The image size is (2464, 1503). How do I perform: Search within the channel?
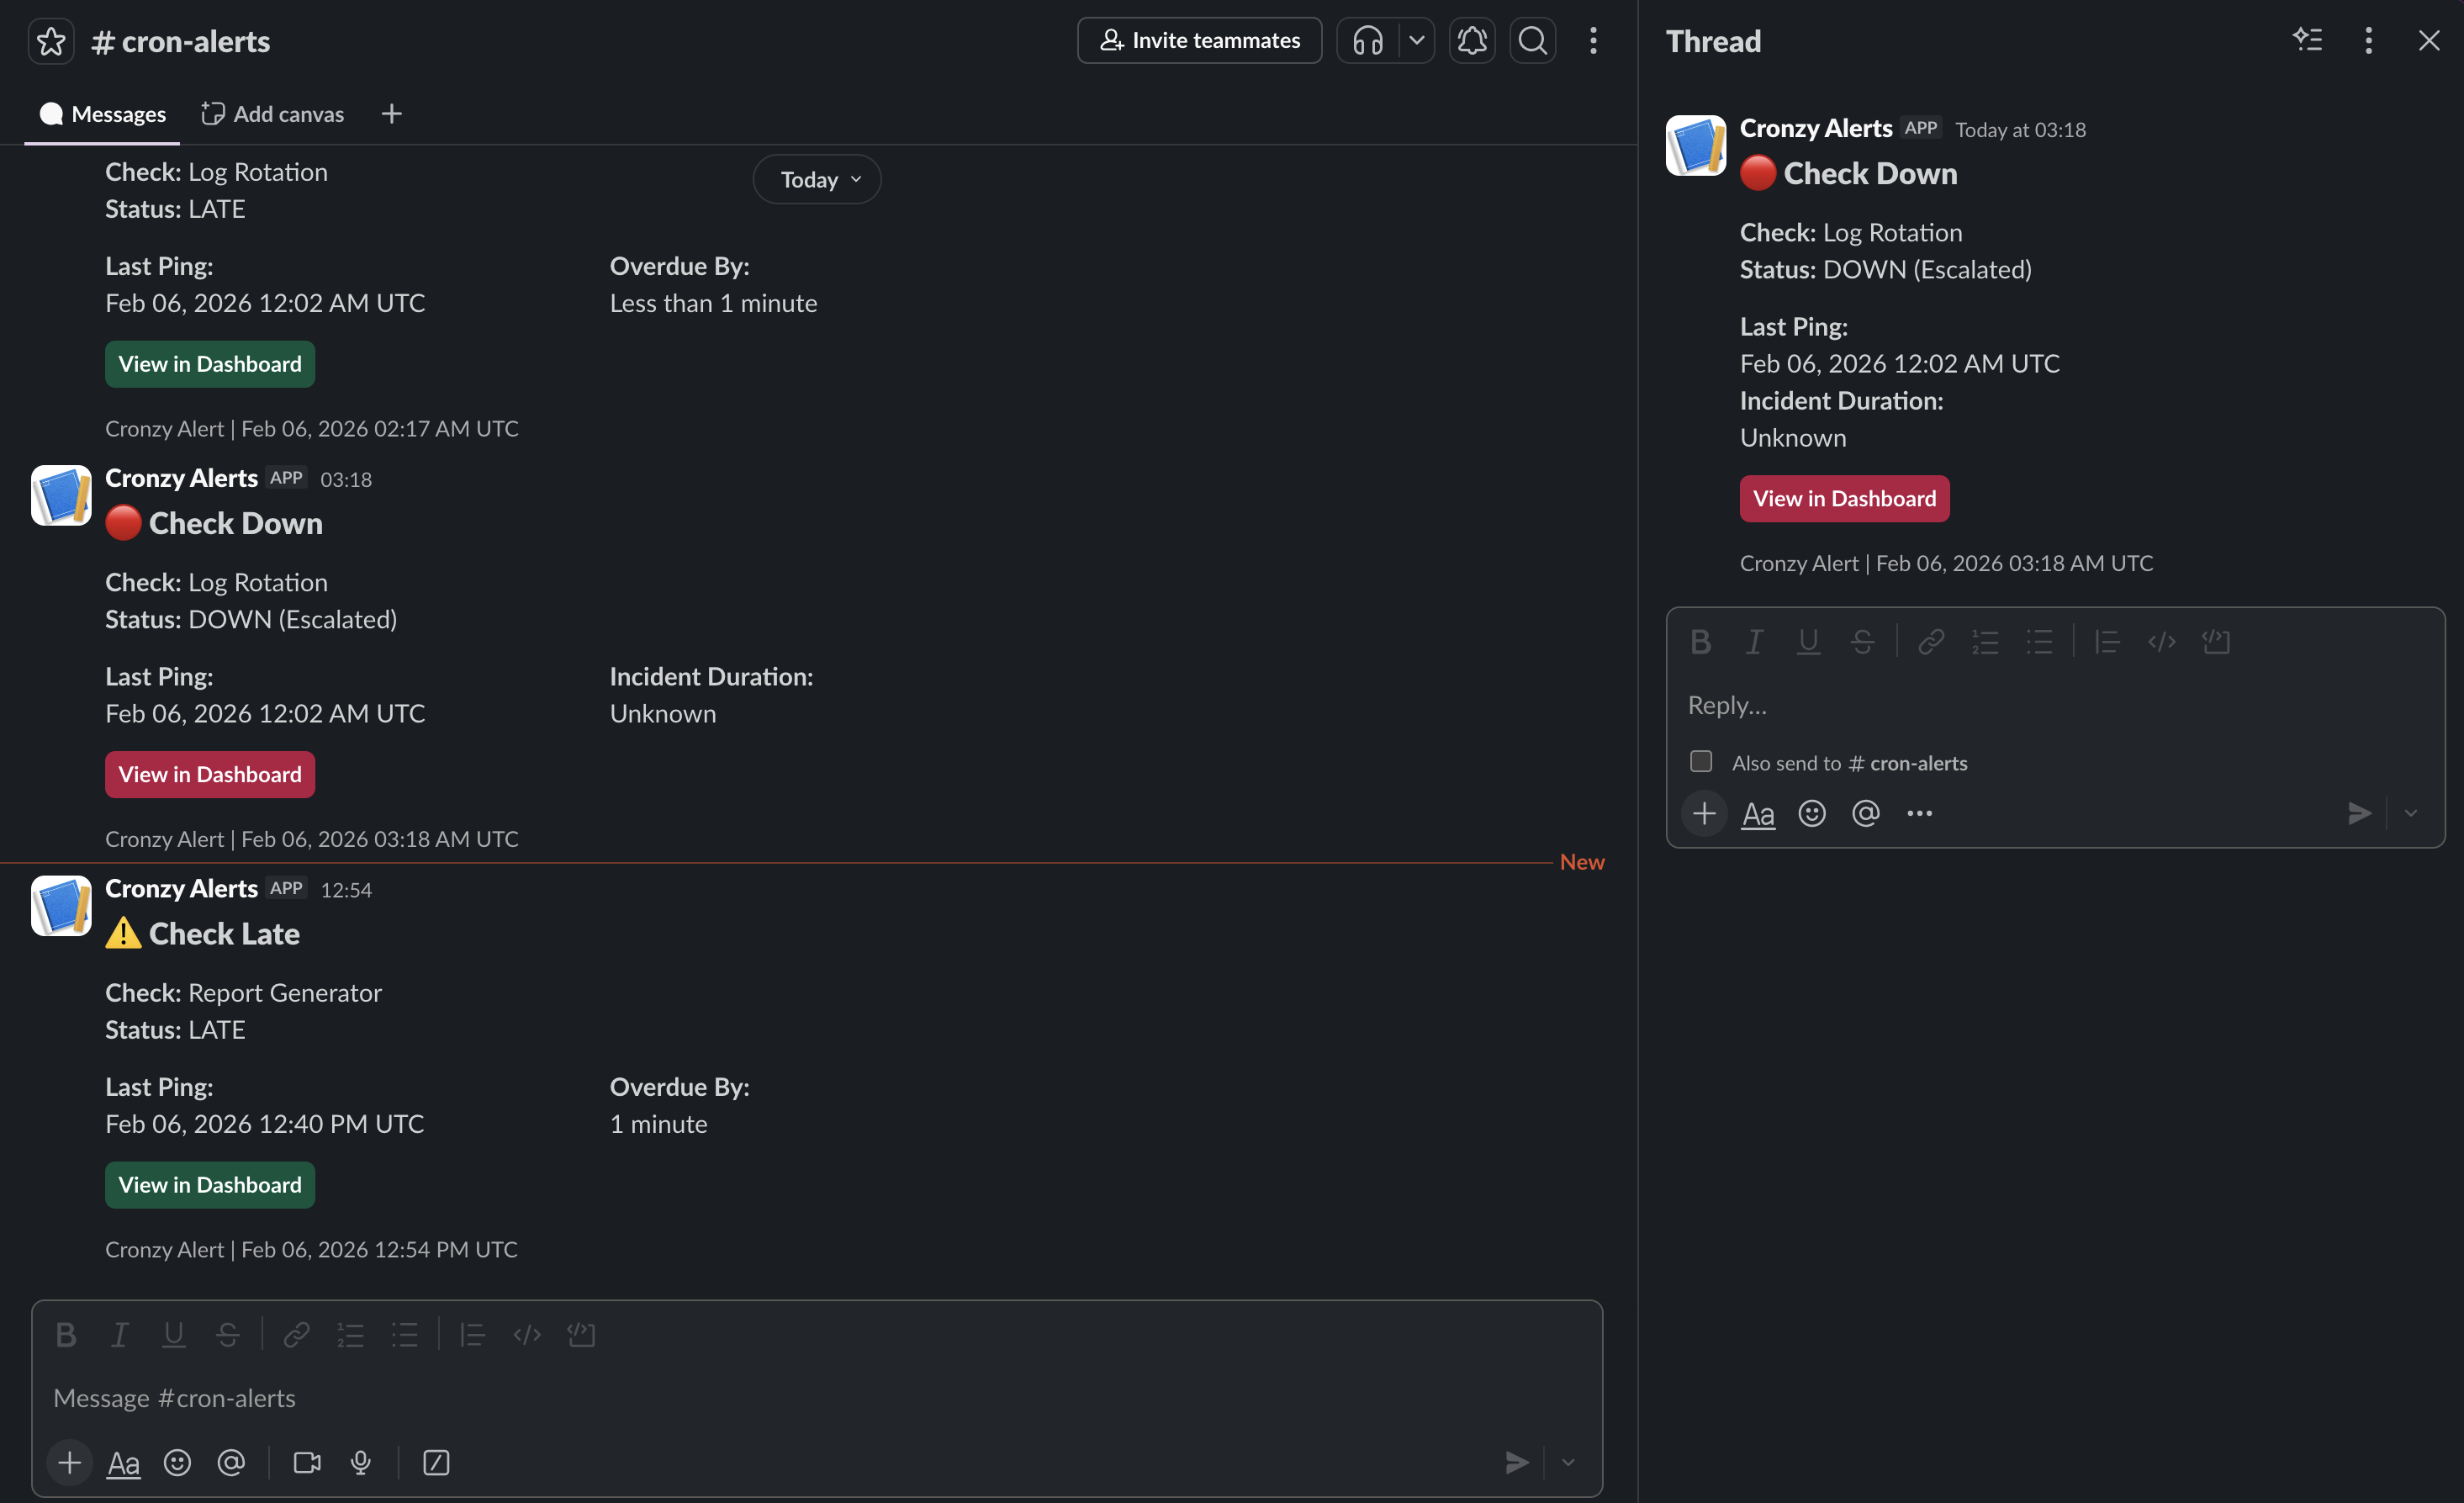pos(1532,40)
